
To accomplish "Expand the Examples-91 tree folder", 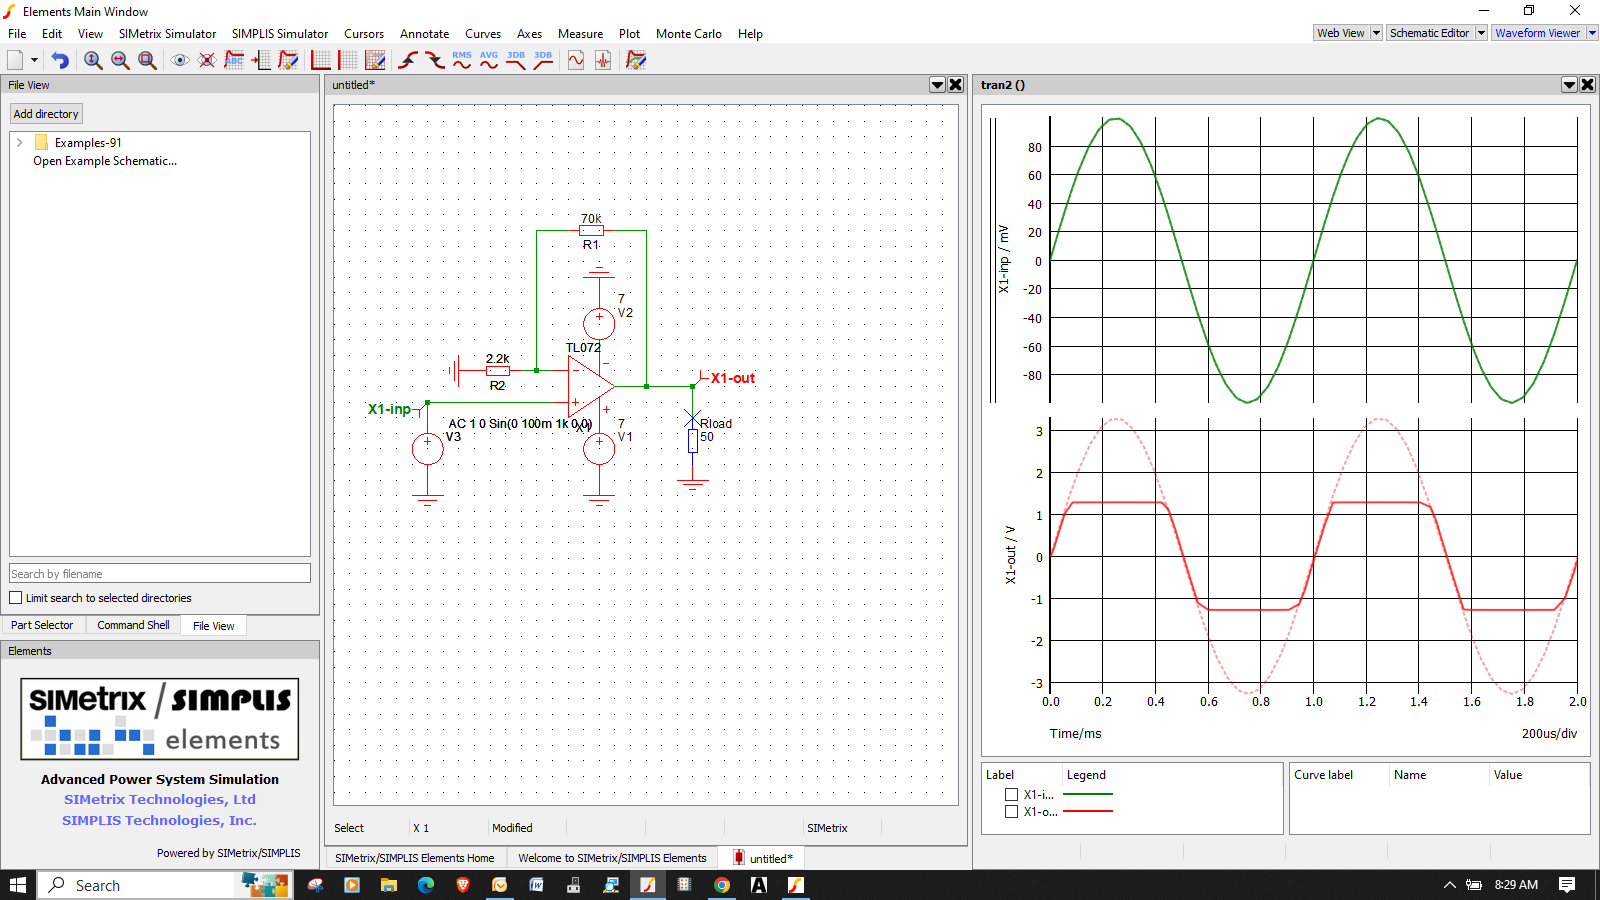I will tap(20, 143).
